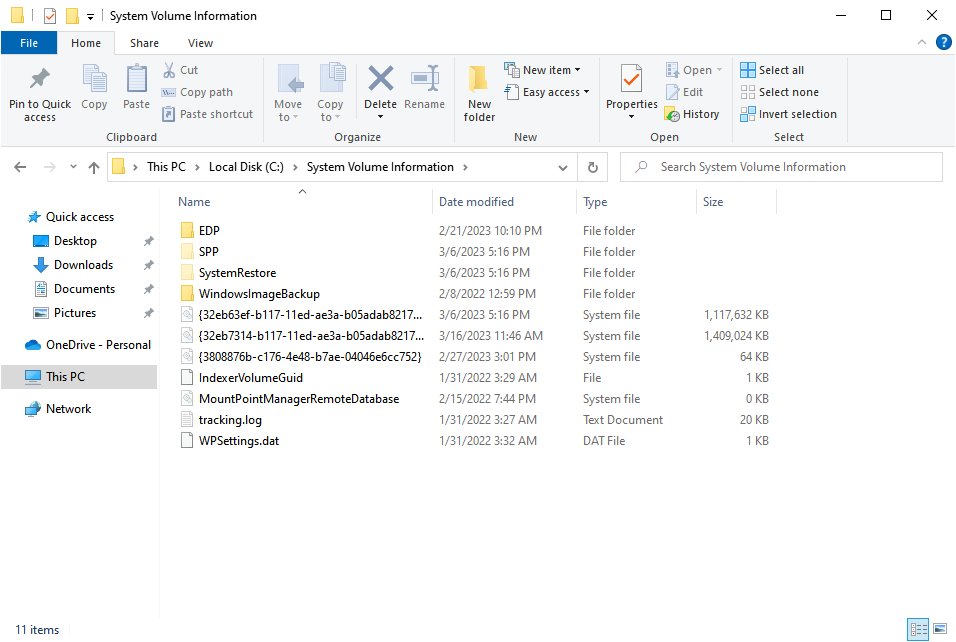Refresh the folder view
The height and width of the screenshot is (642, 956).
click(593, 167)
